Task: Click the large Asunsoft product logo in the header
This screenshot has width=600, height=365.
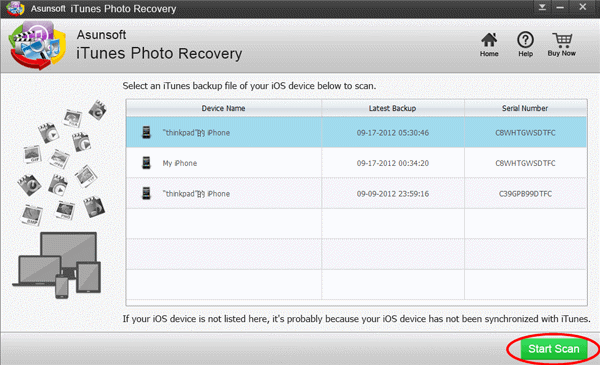Action: point(38,46)
